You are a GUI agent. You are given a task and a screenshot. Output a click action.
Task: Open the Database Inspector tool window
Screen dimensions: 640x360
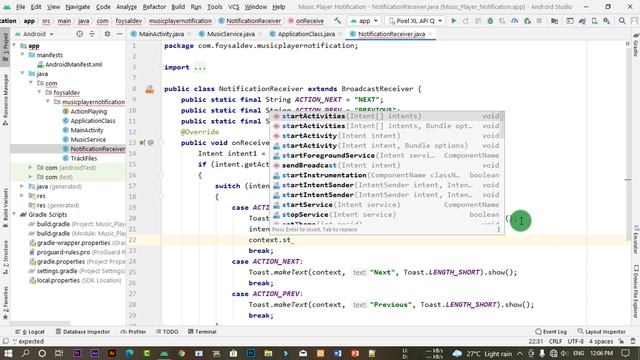coord(83,331)
